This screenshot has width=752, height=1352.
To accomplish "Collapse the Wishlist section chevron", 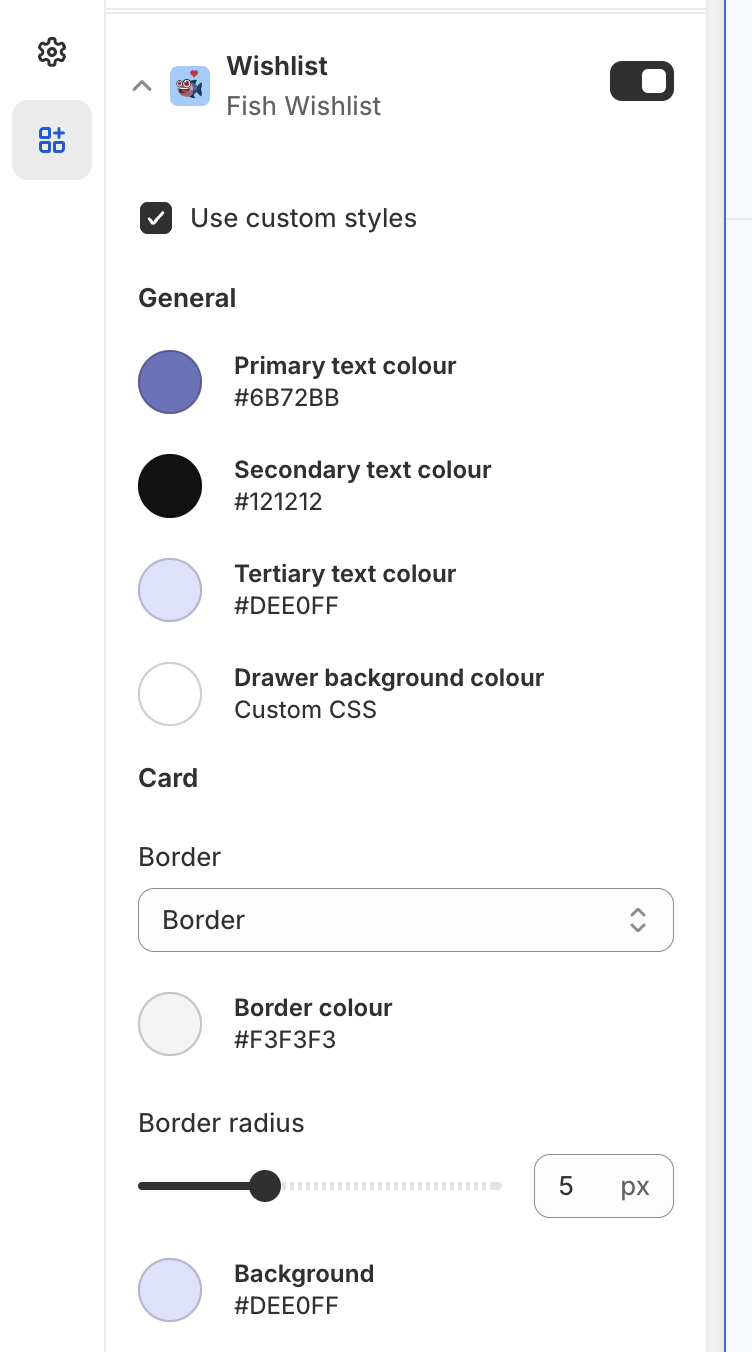I will point(142,86).
